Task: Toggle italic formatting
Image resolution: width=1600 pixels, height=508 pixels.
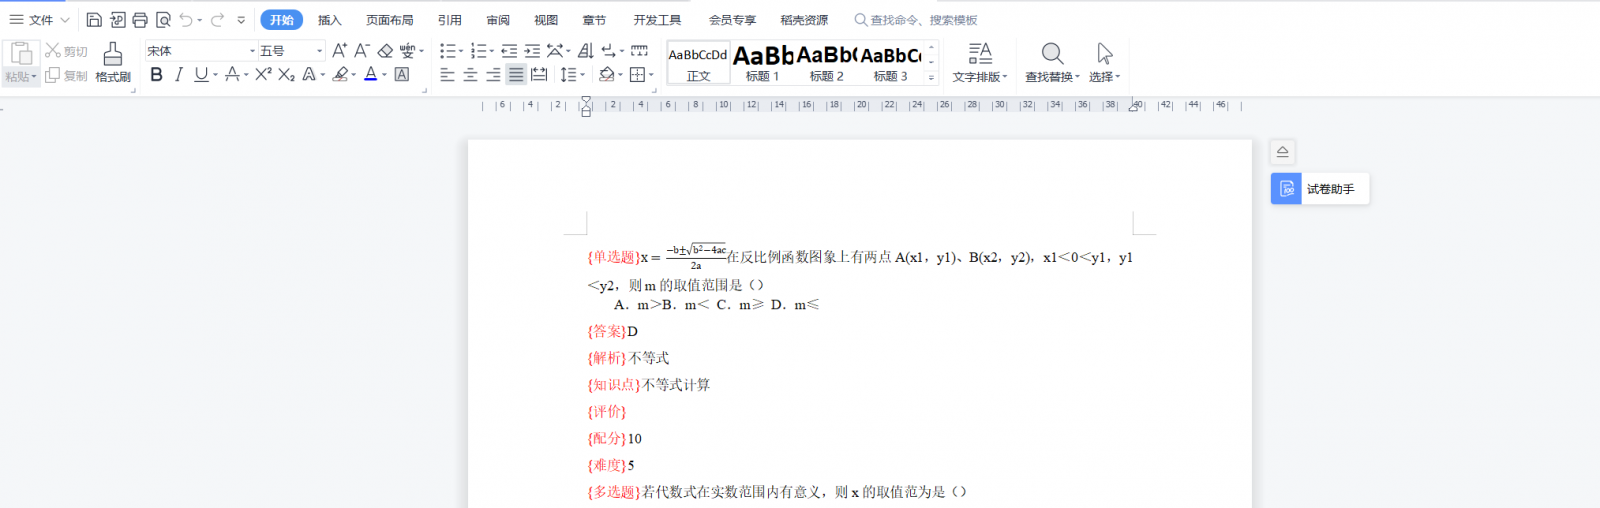Action: [x=178, y=74]
